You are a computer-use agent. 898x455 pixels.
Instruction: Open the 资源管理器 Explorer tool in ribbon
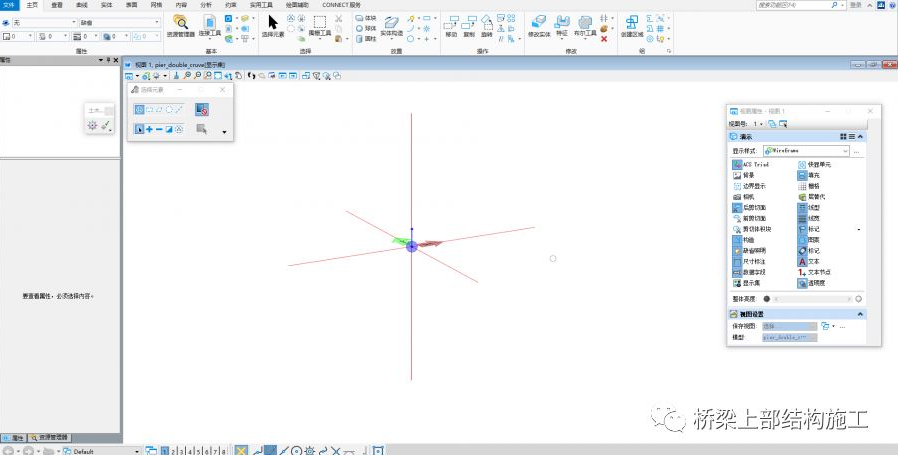181,26
